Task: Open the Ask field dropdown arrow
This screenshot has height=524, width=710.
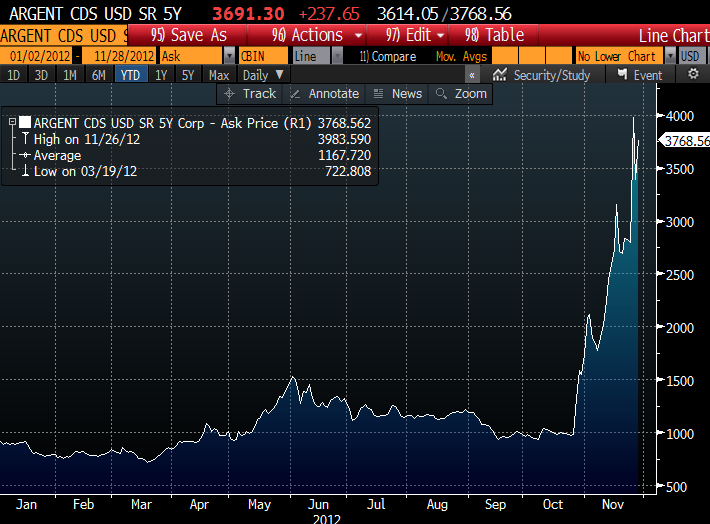Action: [x=230, y=56]
